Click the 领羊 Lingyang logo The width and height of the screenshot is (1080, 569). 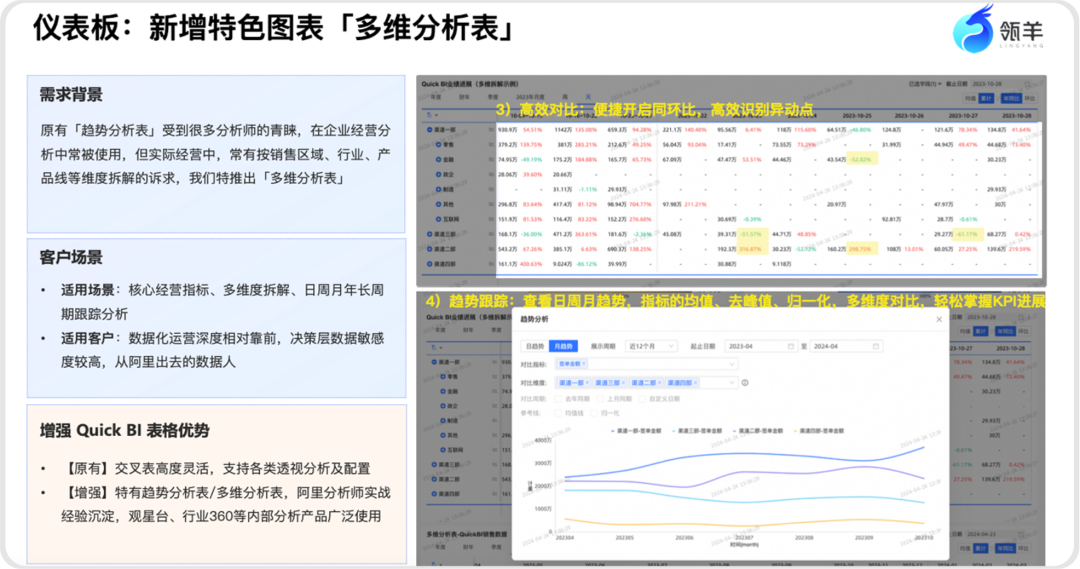pyautogui.click(x=999, y=29)
